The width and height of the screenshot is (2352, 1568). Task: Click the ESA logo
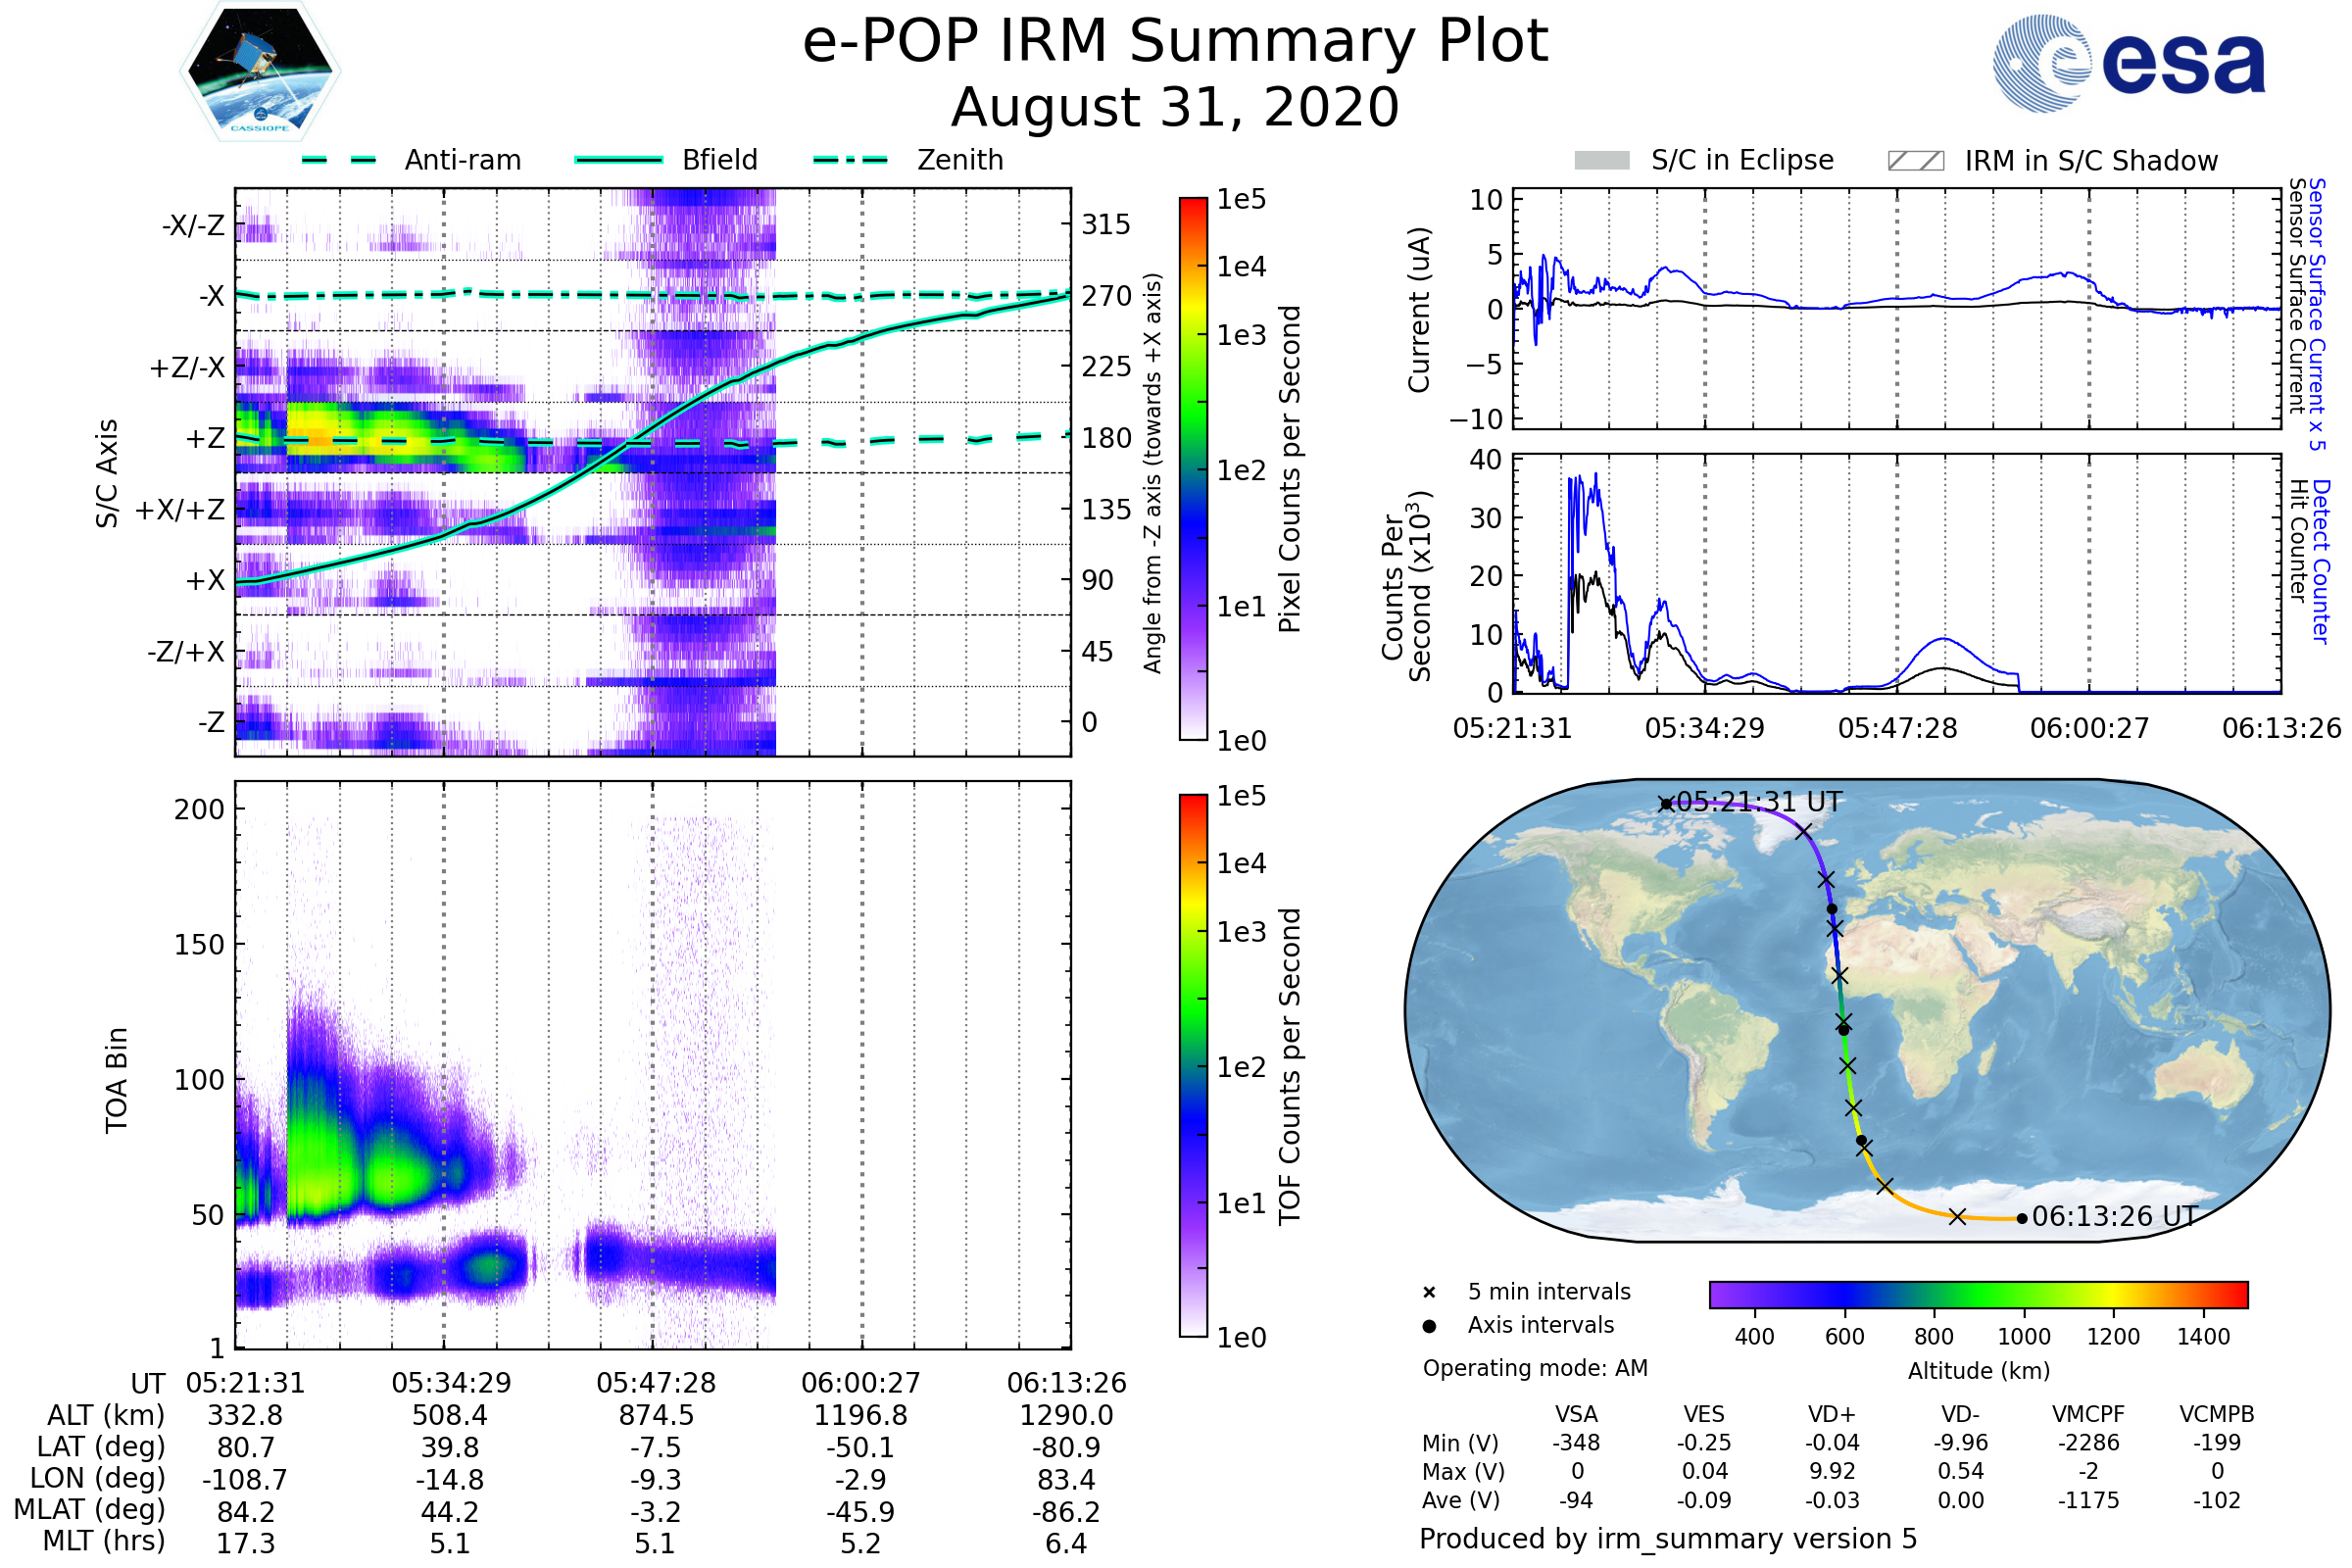coord(2128,62)
